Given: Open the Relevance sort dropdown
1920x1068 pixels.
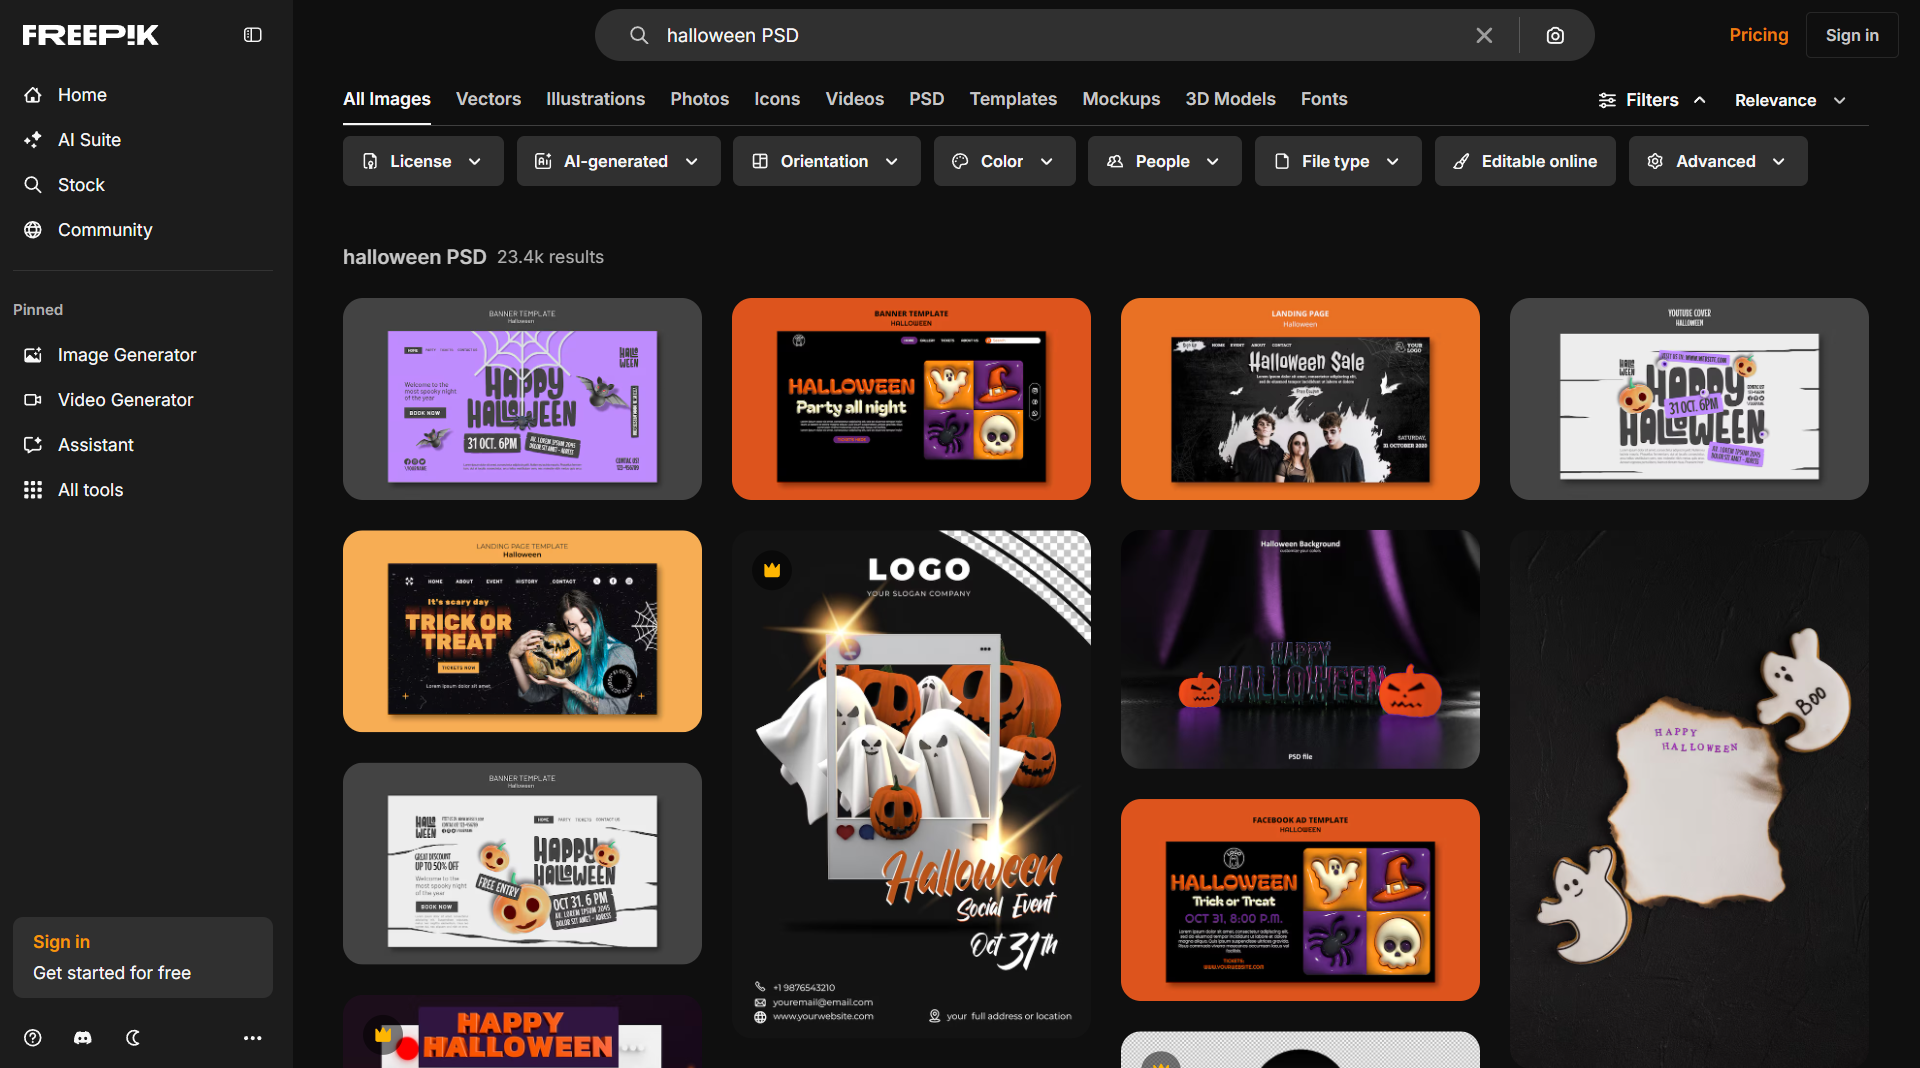Looking at the screenshot, I should pos(1790,100).
